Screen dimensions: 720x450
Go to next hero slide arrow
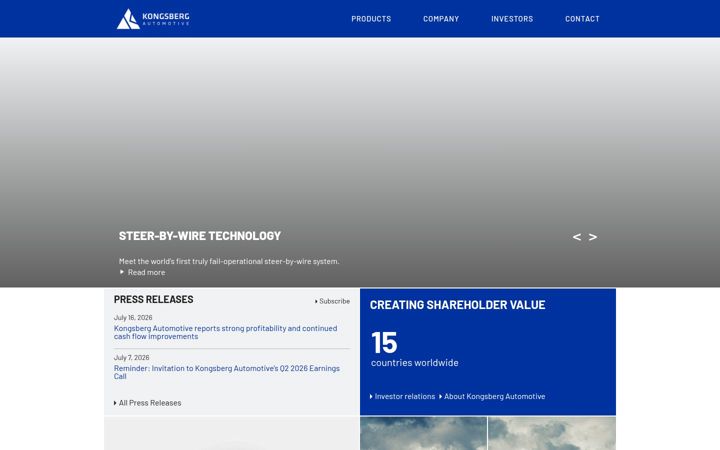tap(593, 237)
